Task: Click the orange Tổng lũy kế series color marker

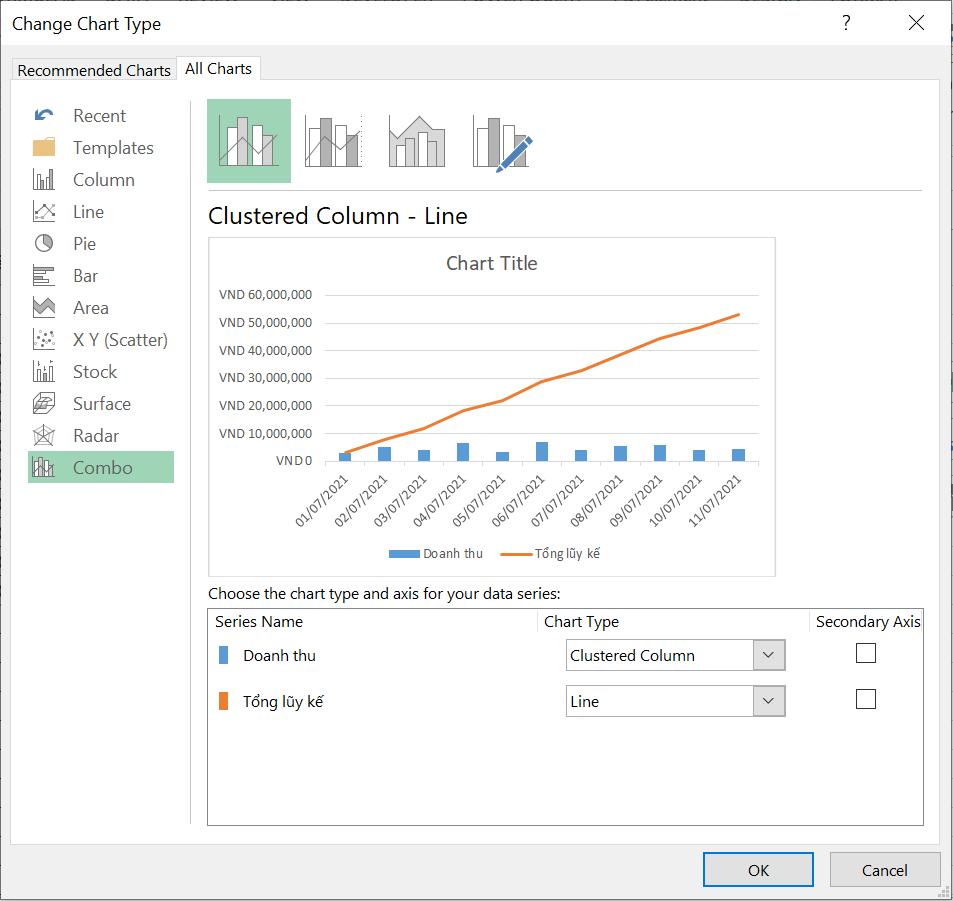Action: tap(222, 701)
